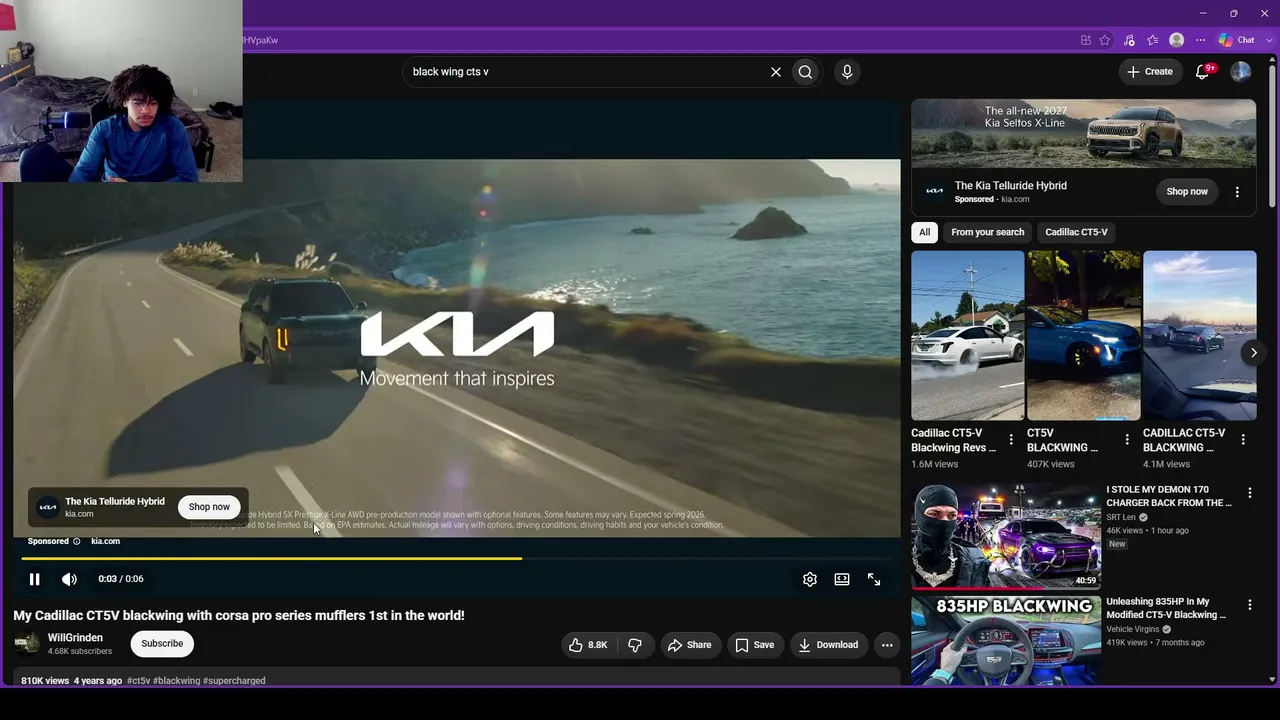Like the video with 8.8K likes
The image size is (1280, 720).
pyautogui.click(x=588, y=645)
